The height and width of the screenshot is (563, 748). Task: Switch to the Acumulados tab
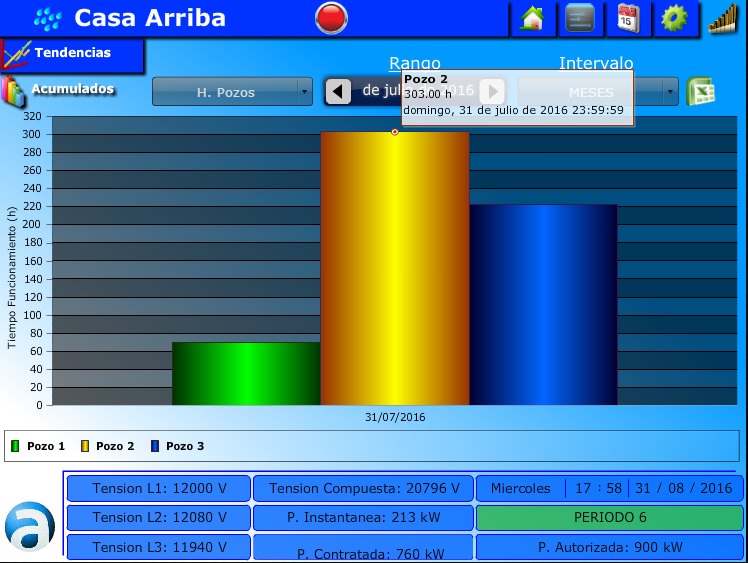73,89
